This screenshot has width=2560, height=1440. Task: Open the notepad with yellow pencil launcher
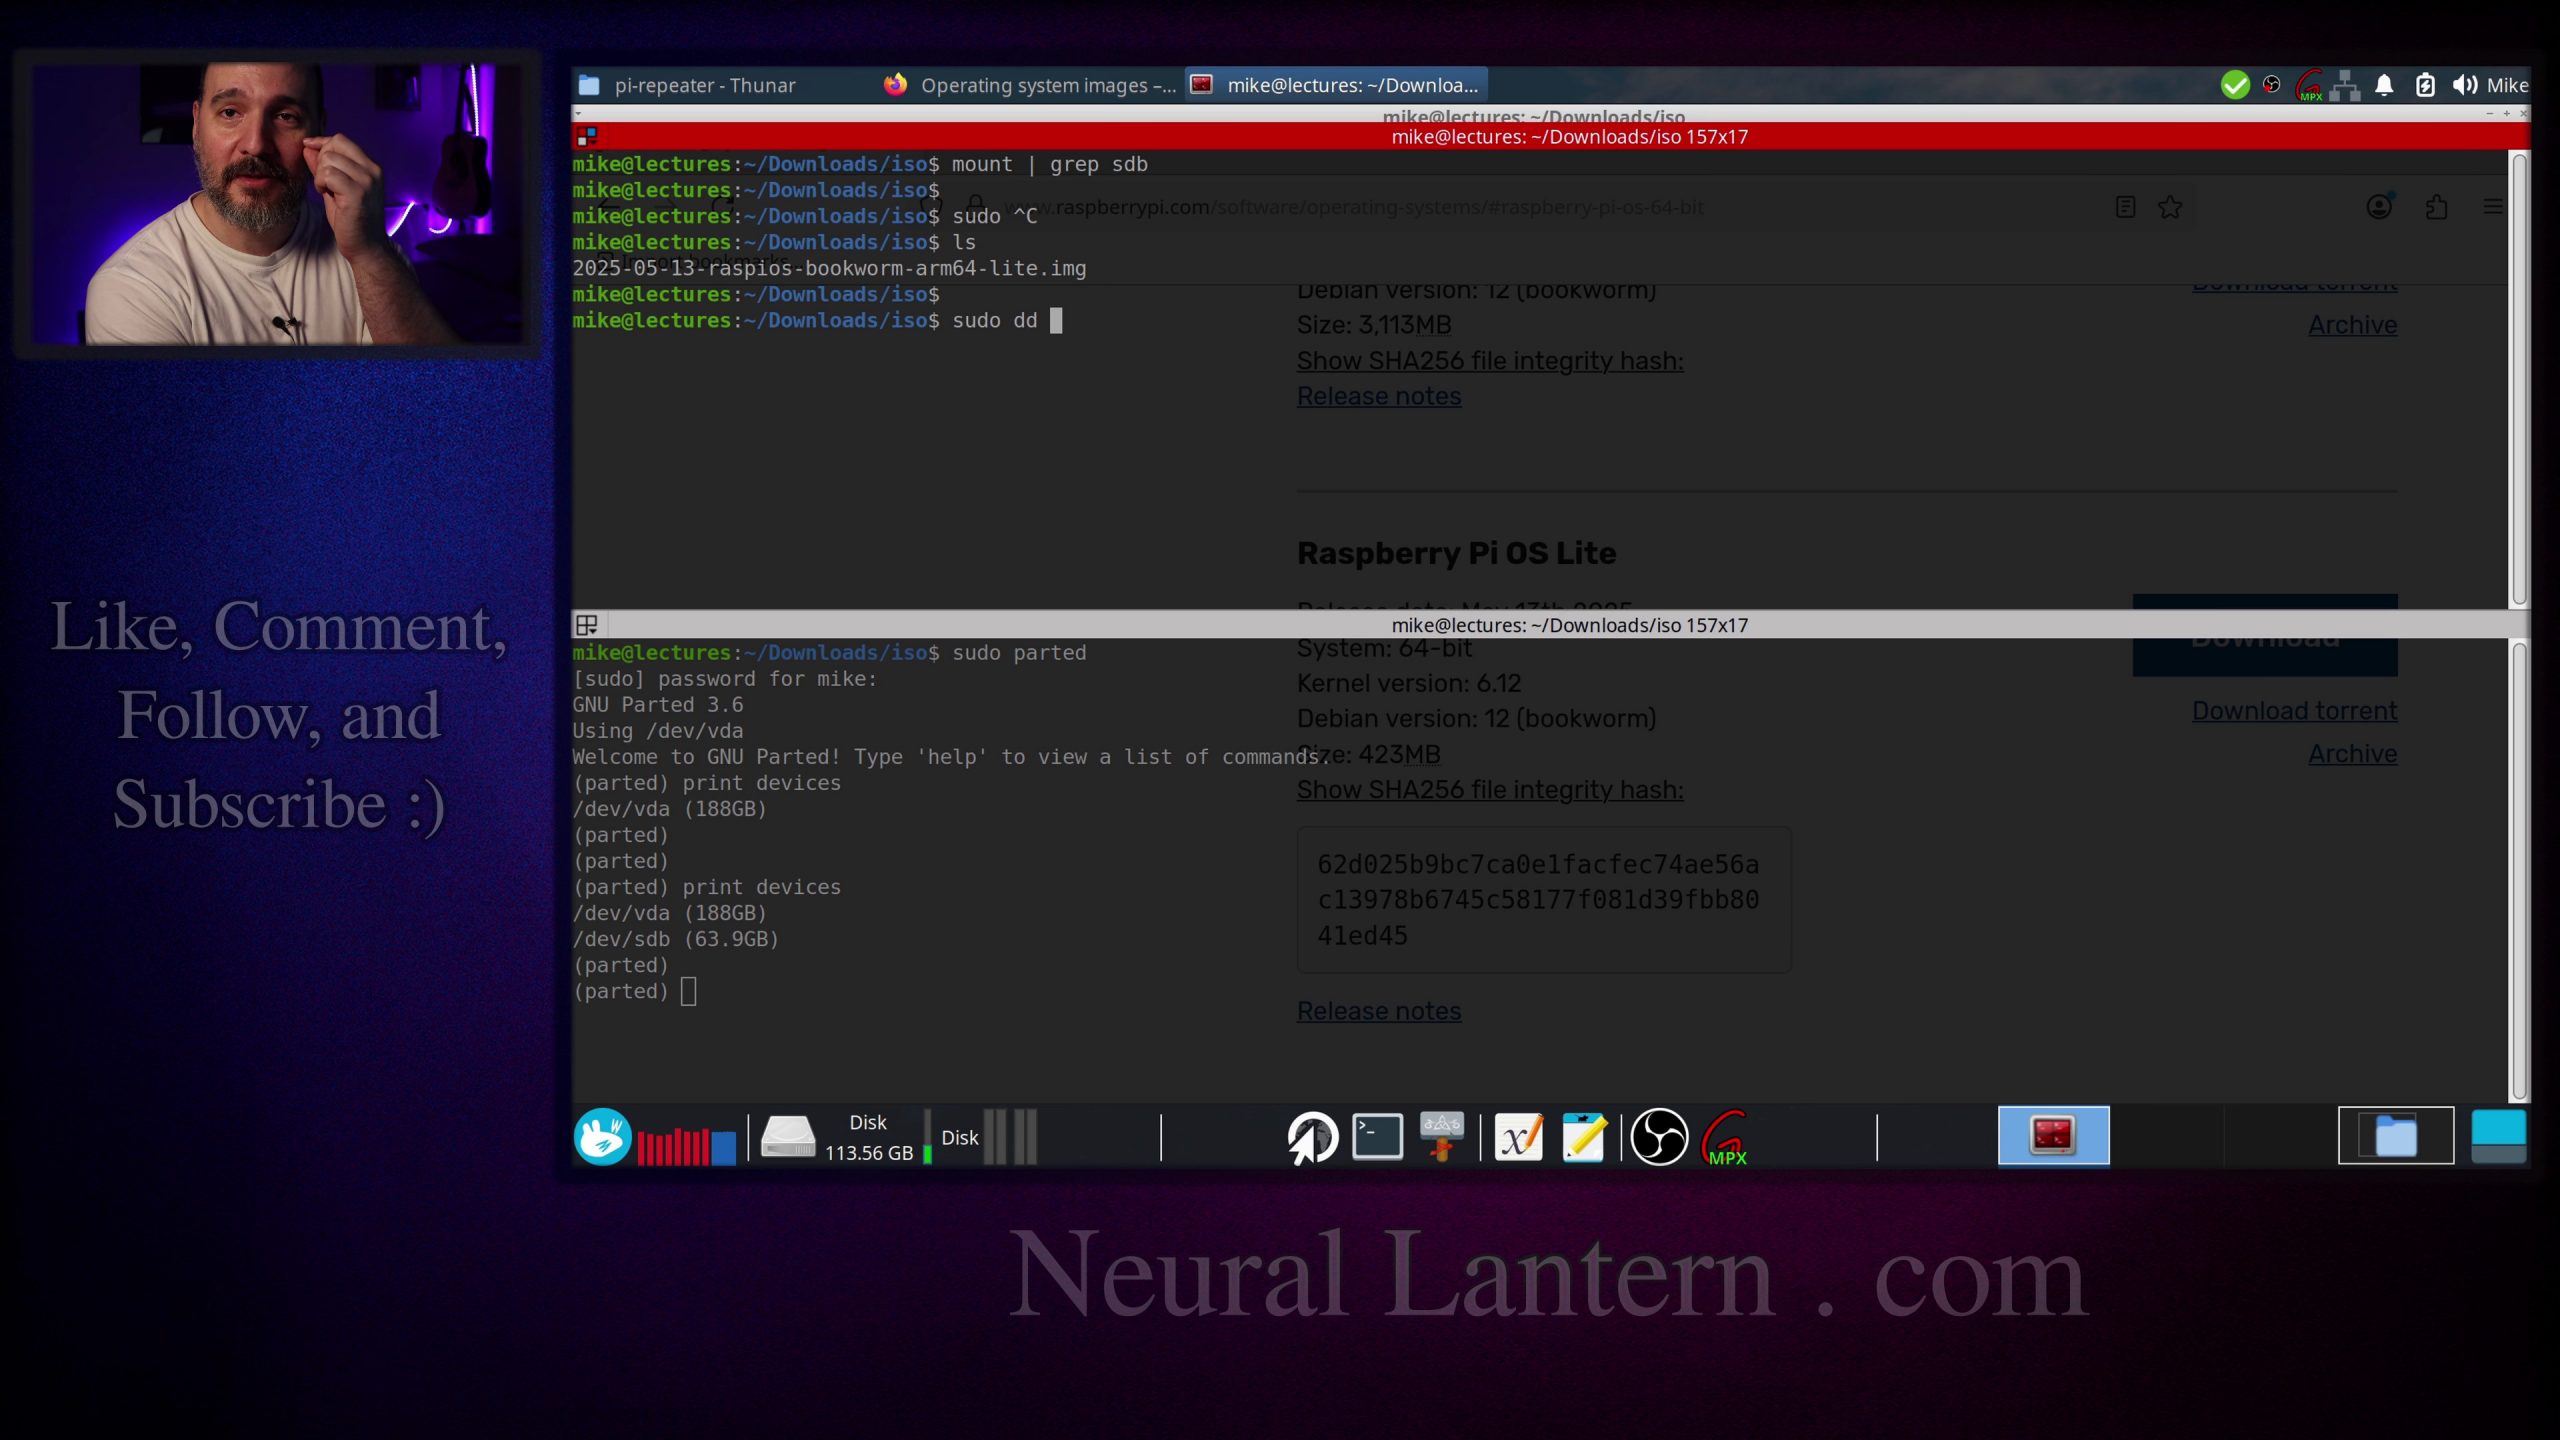coord(1584,1137)
